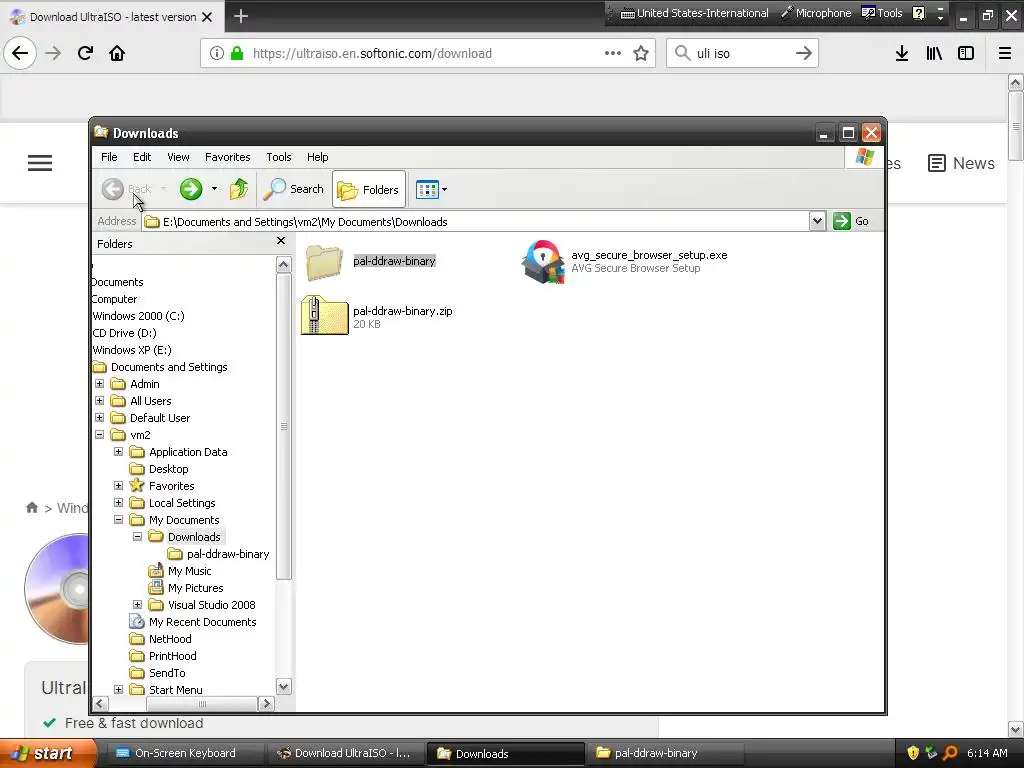Expand the Admin folder in tree
This screenshot has height=768, width=1024.
pyautogui.click(x=99, y=384)
